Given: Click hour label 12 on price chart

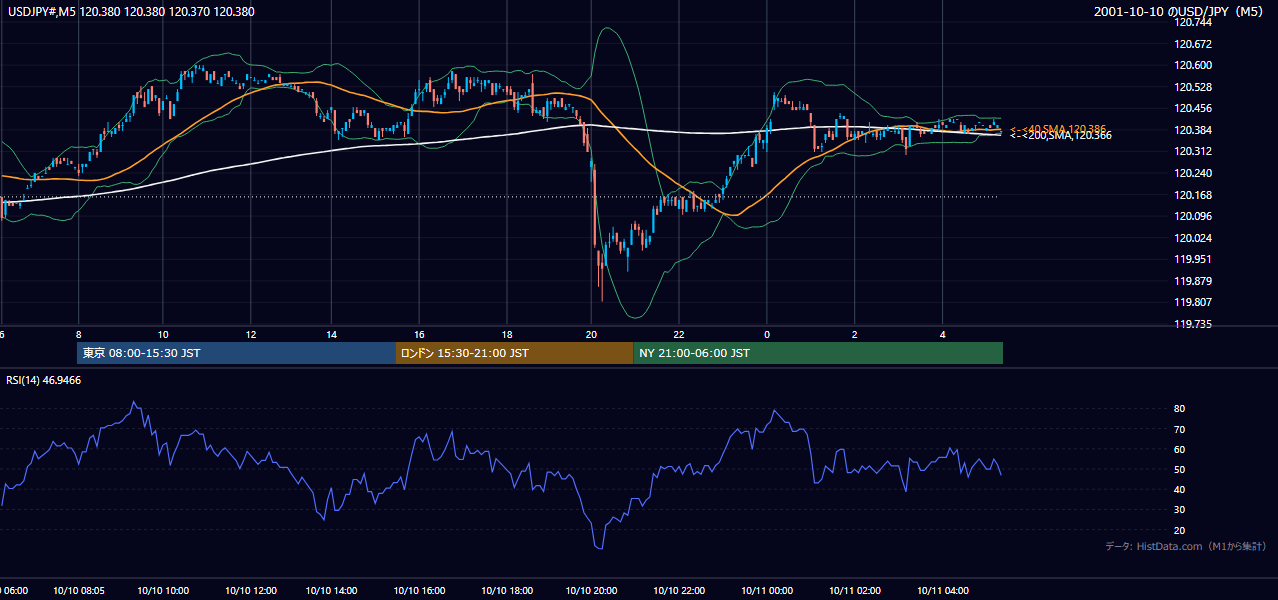Looking at the screenshot, I should pos(250,334).
